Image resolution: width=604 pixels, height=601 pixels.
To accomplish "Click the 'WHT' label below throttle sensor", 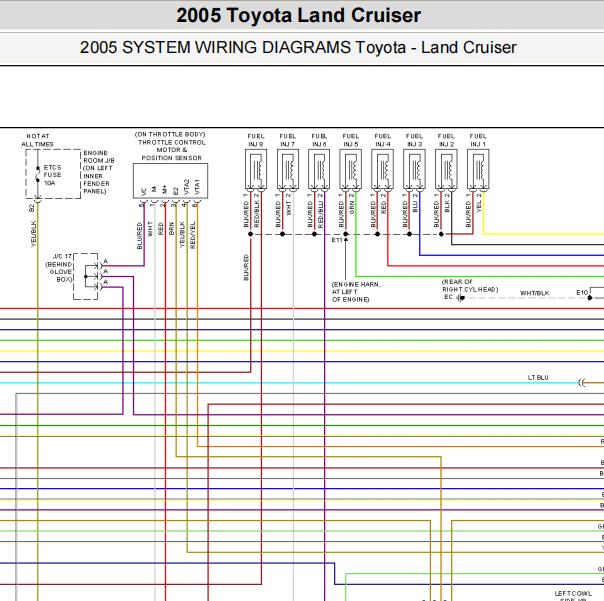I will click(x=150, y=228).
